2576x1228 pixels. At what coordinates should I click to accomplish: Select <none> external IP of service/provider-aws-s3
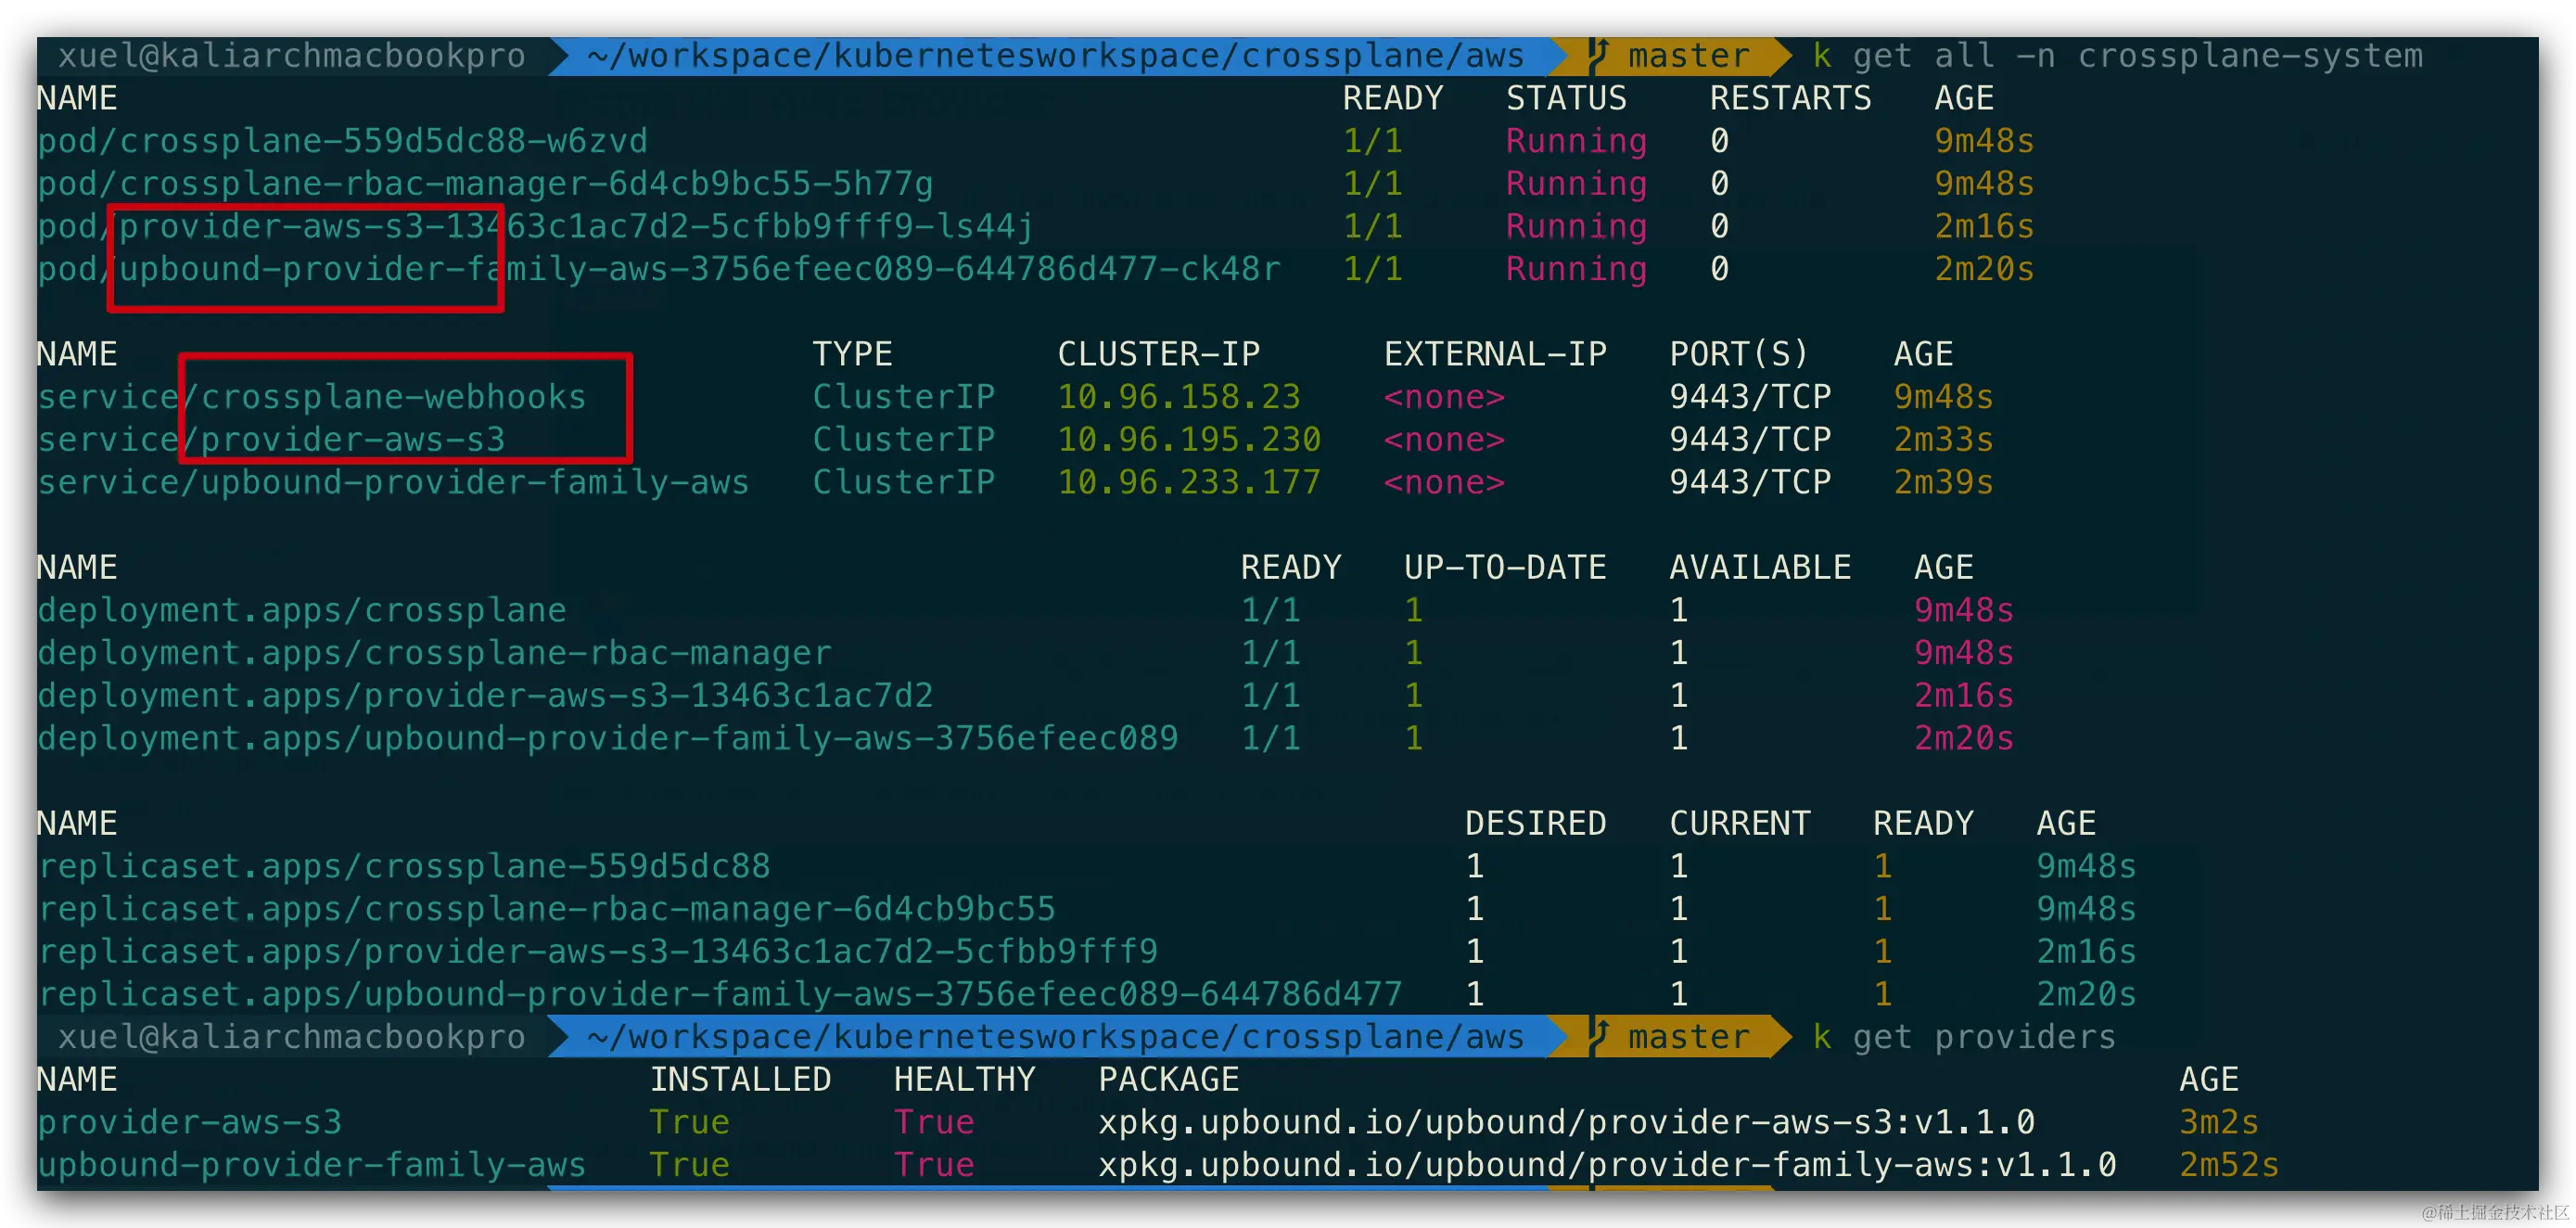pos(1445,440)
